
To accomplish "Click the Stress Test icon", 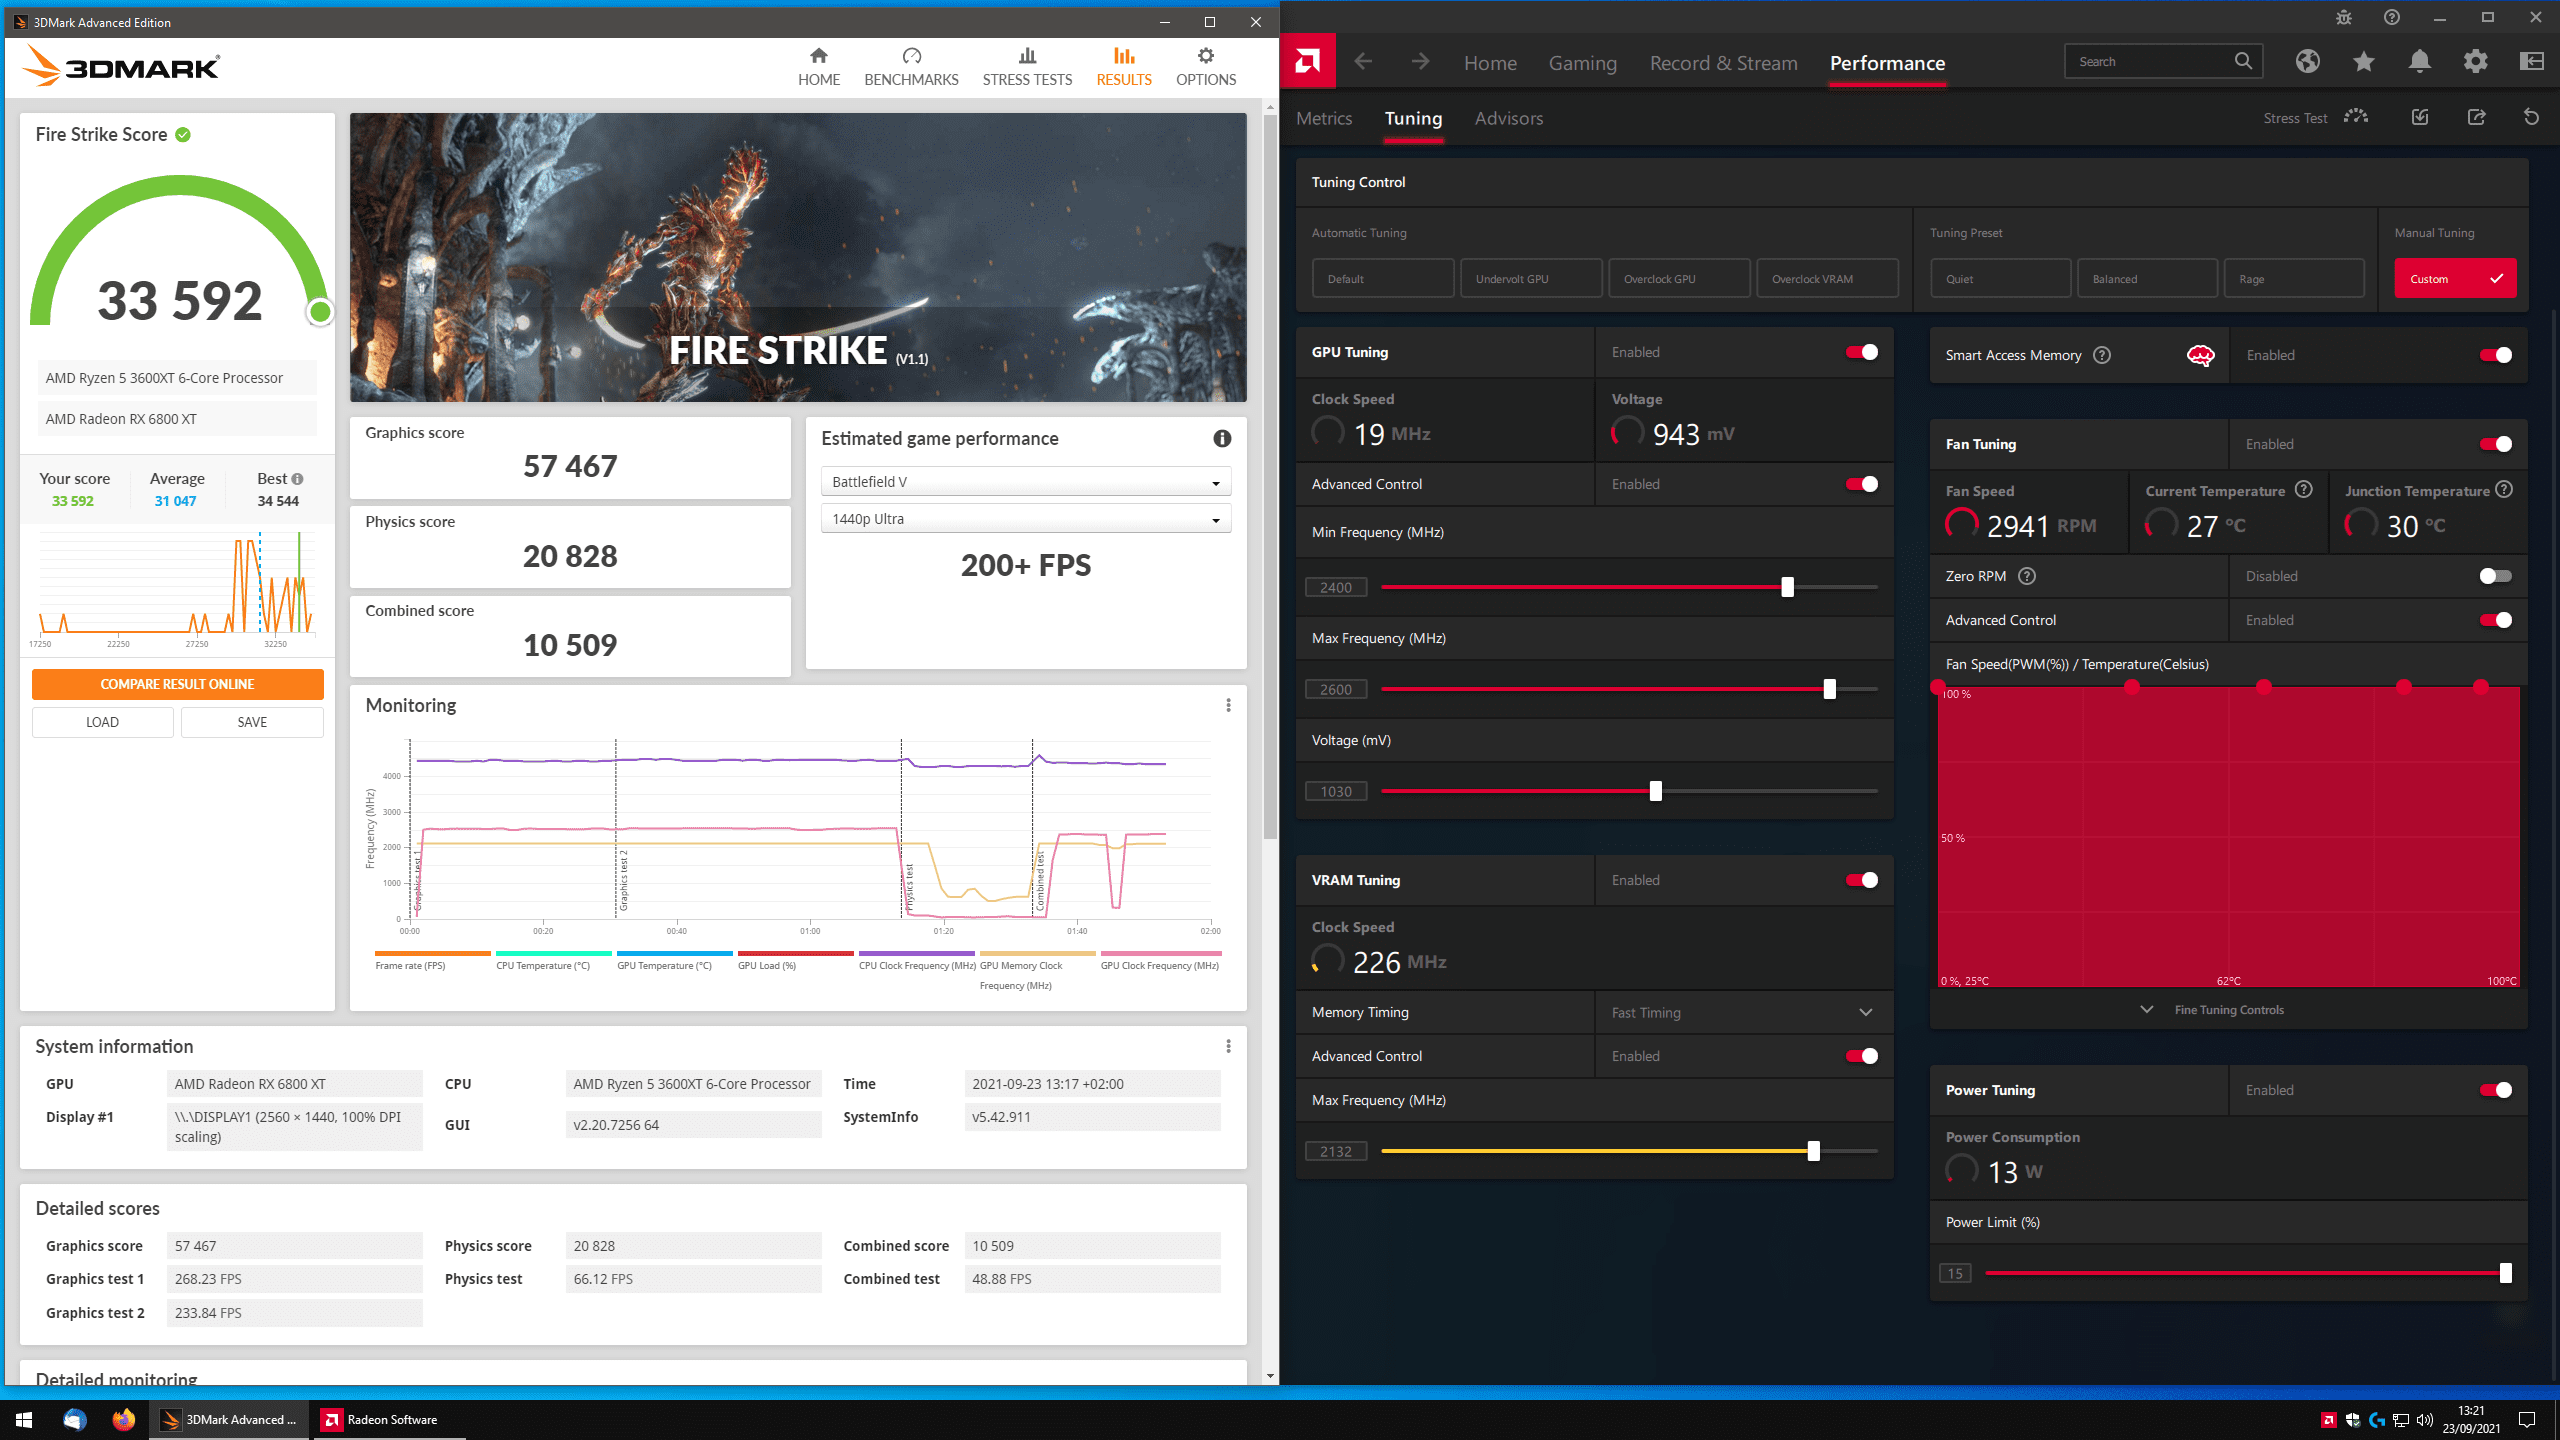I will (2356, 117).
